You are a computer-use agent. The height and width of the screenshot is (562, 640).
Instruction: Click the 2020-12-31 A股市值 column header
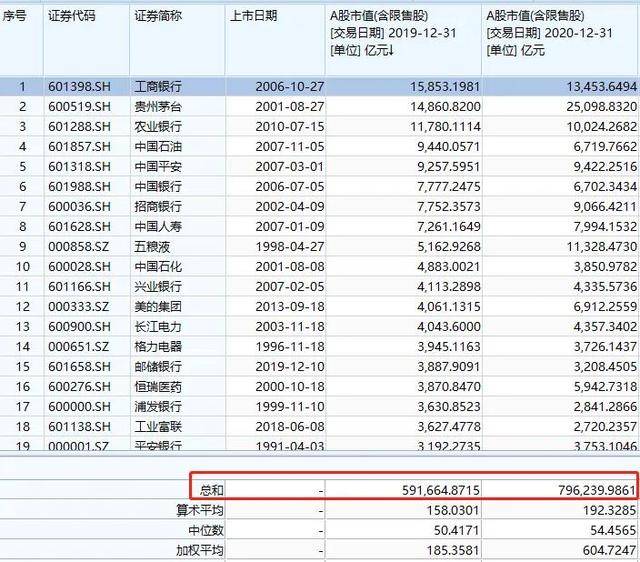point(550,33)
